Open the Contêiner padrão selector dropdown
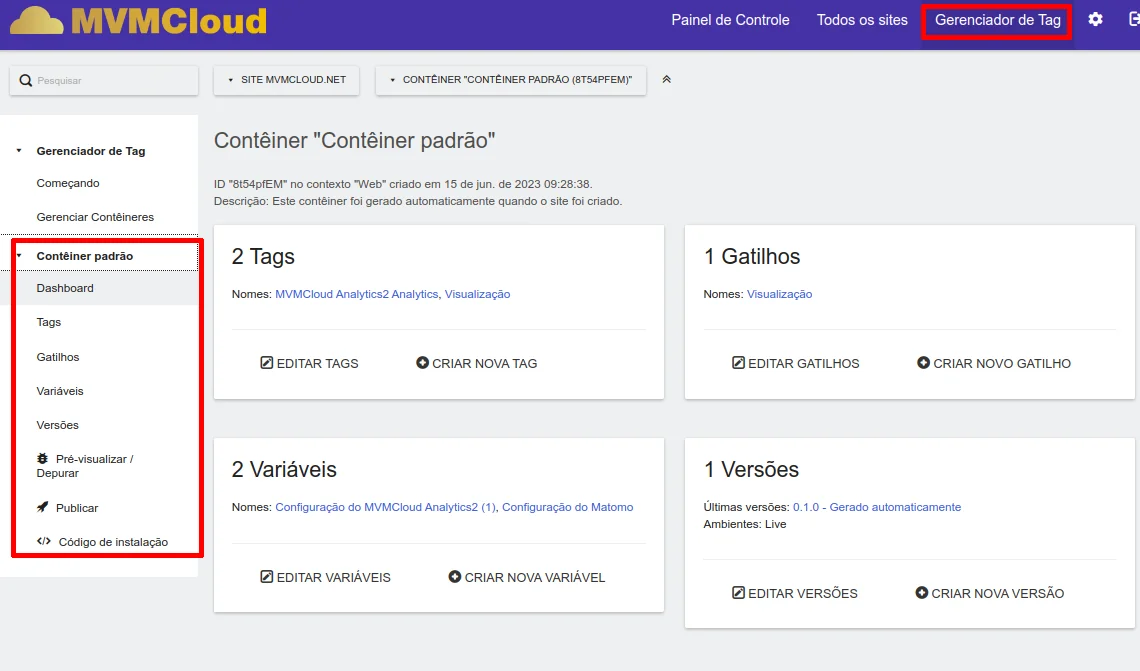 pos(511,80)
